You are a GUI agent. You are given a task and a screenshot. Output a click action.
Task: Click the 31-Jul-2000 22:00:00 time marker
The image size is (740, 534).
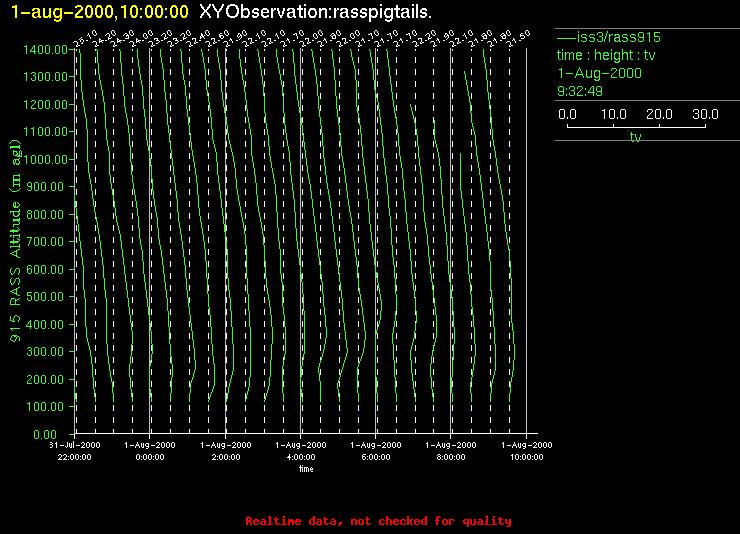click(x=75, y=449)
